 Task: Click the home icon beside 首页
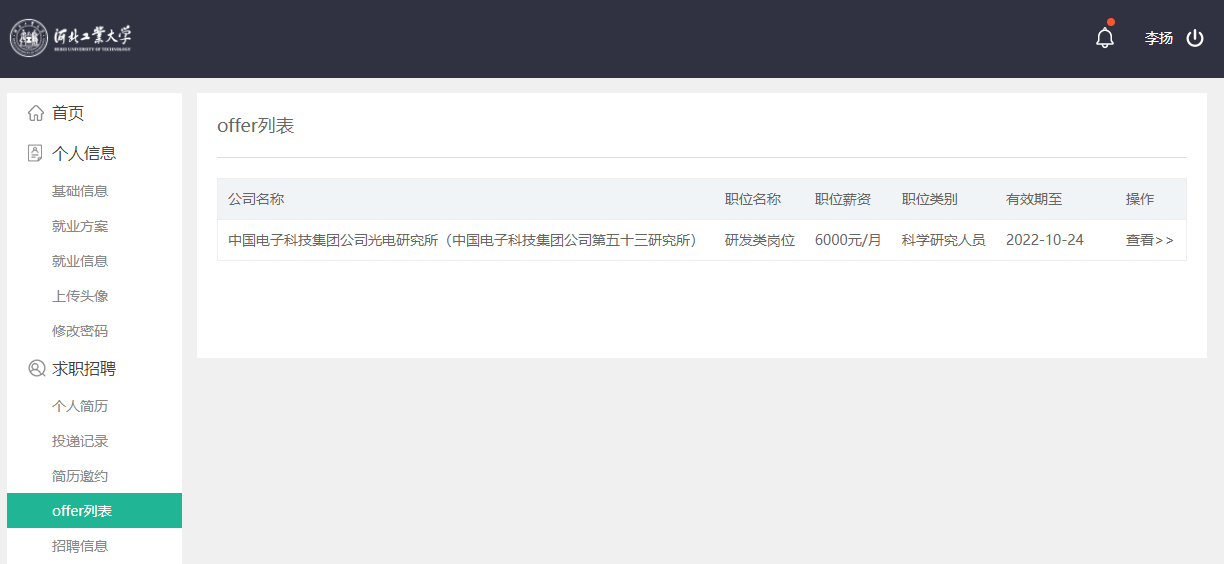pyautogui.click(x=36, y=113)
